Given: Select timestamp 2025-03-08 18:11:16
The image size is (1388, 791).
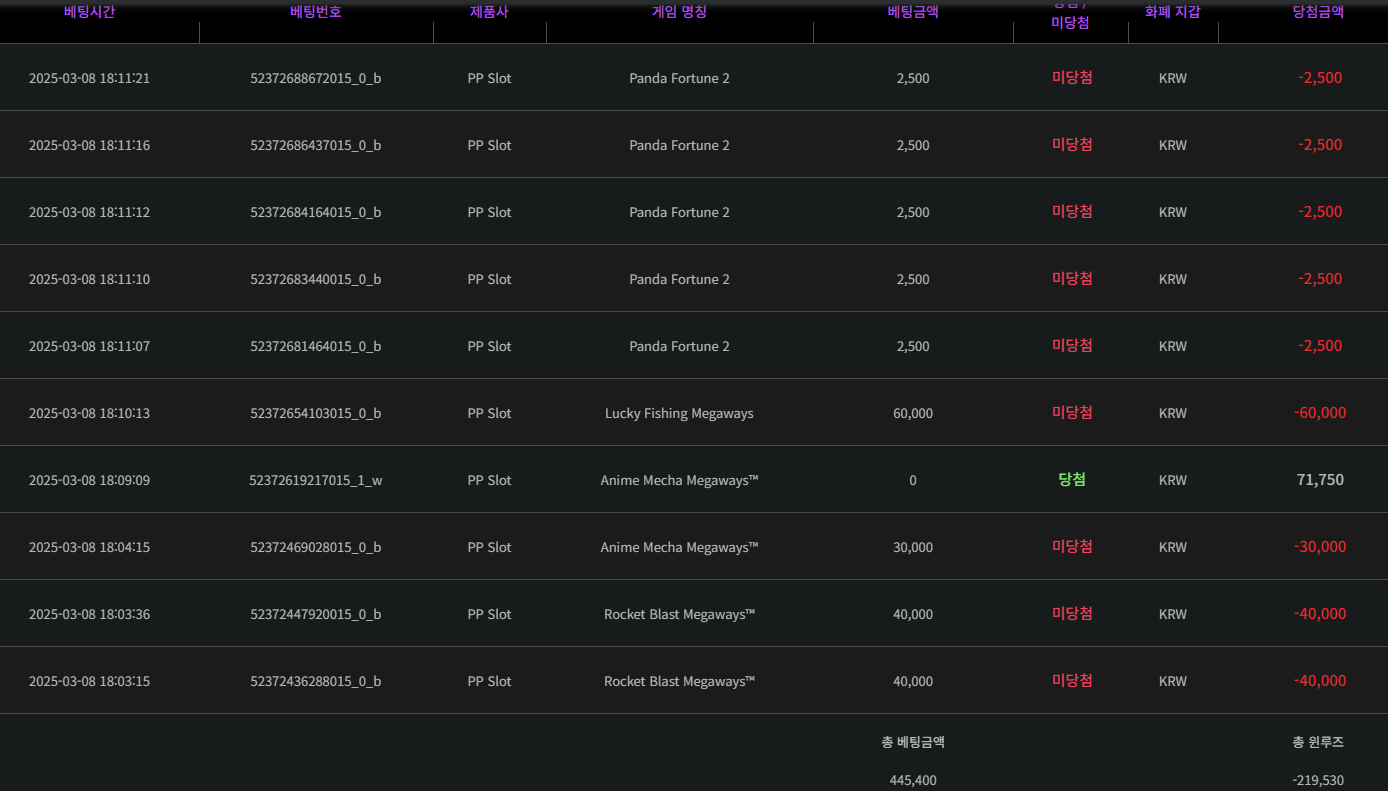Looking at the screenshot, I should coord(89,145).
